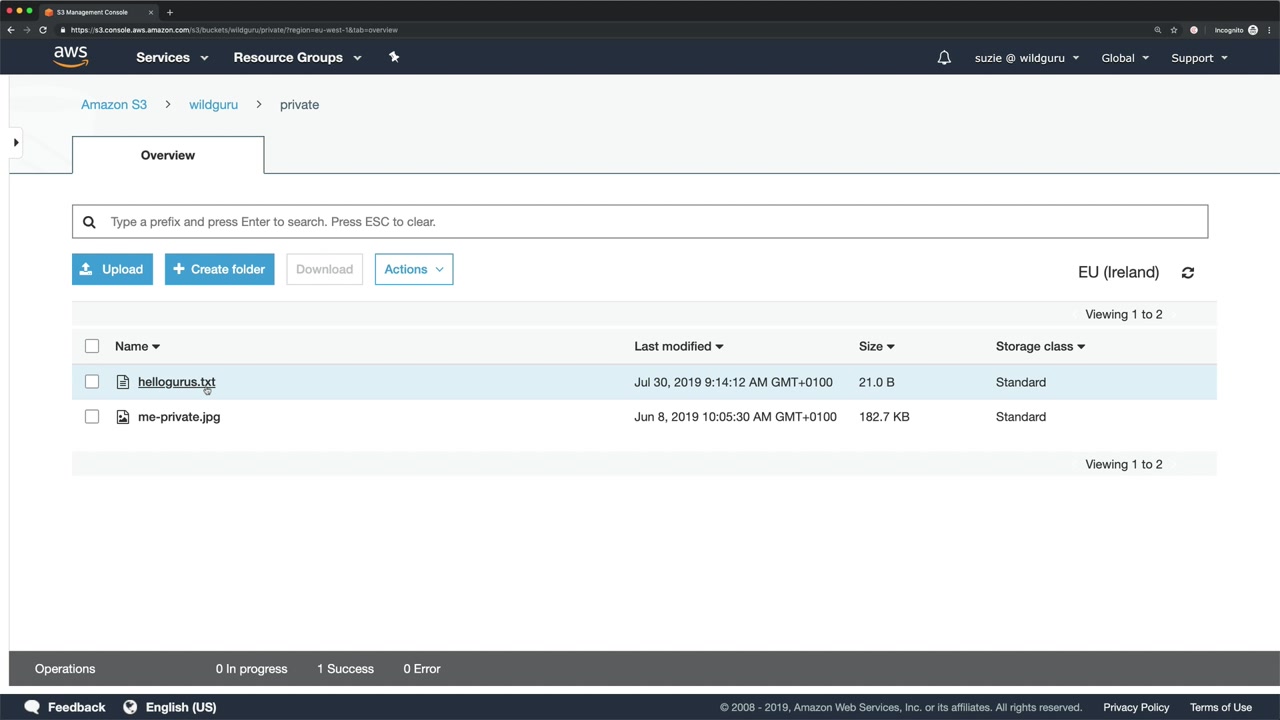
Task: Open the Operations panel label
Action: coord(65,669)
